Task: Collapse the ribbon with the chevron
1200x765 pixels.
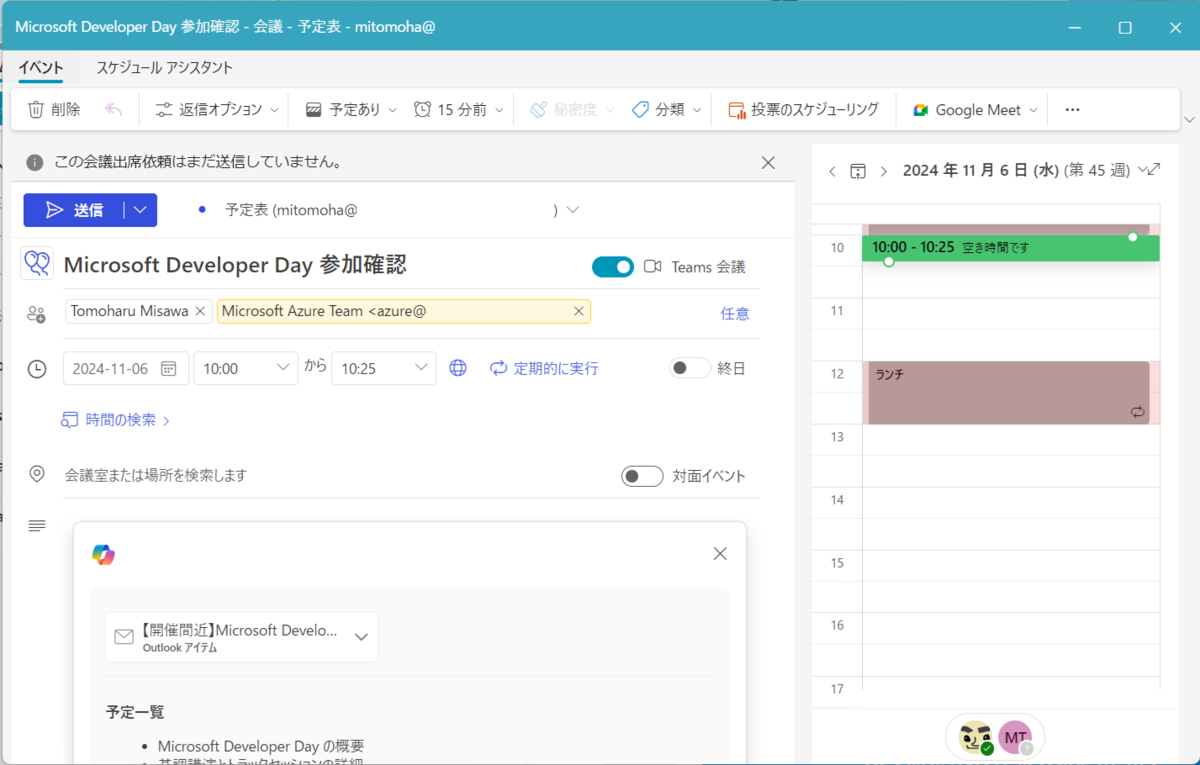Action: point(1189,119)
